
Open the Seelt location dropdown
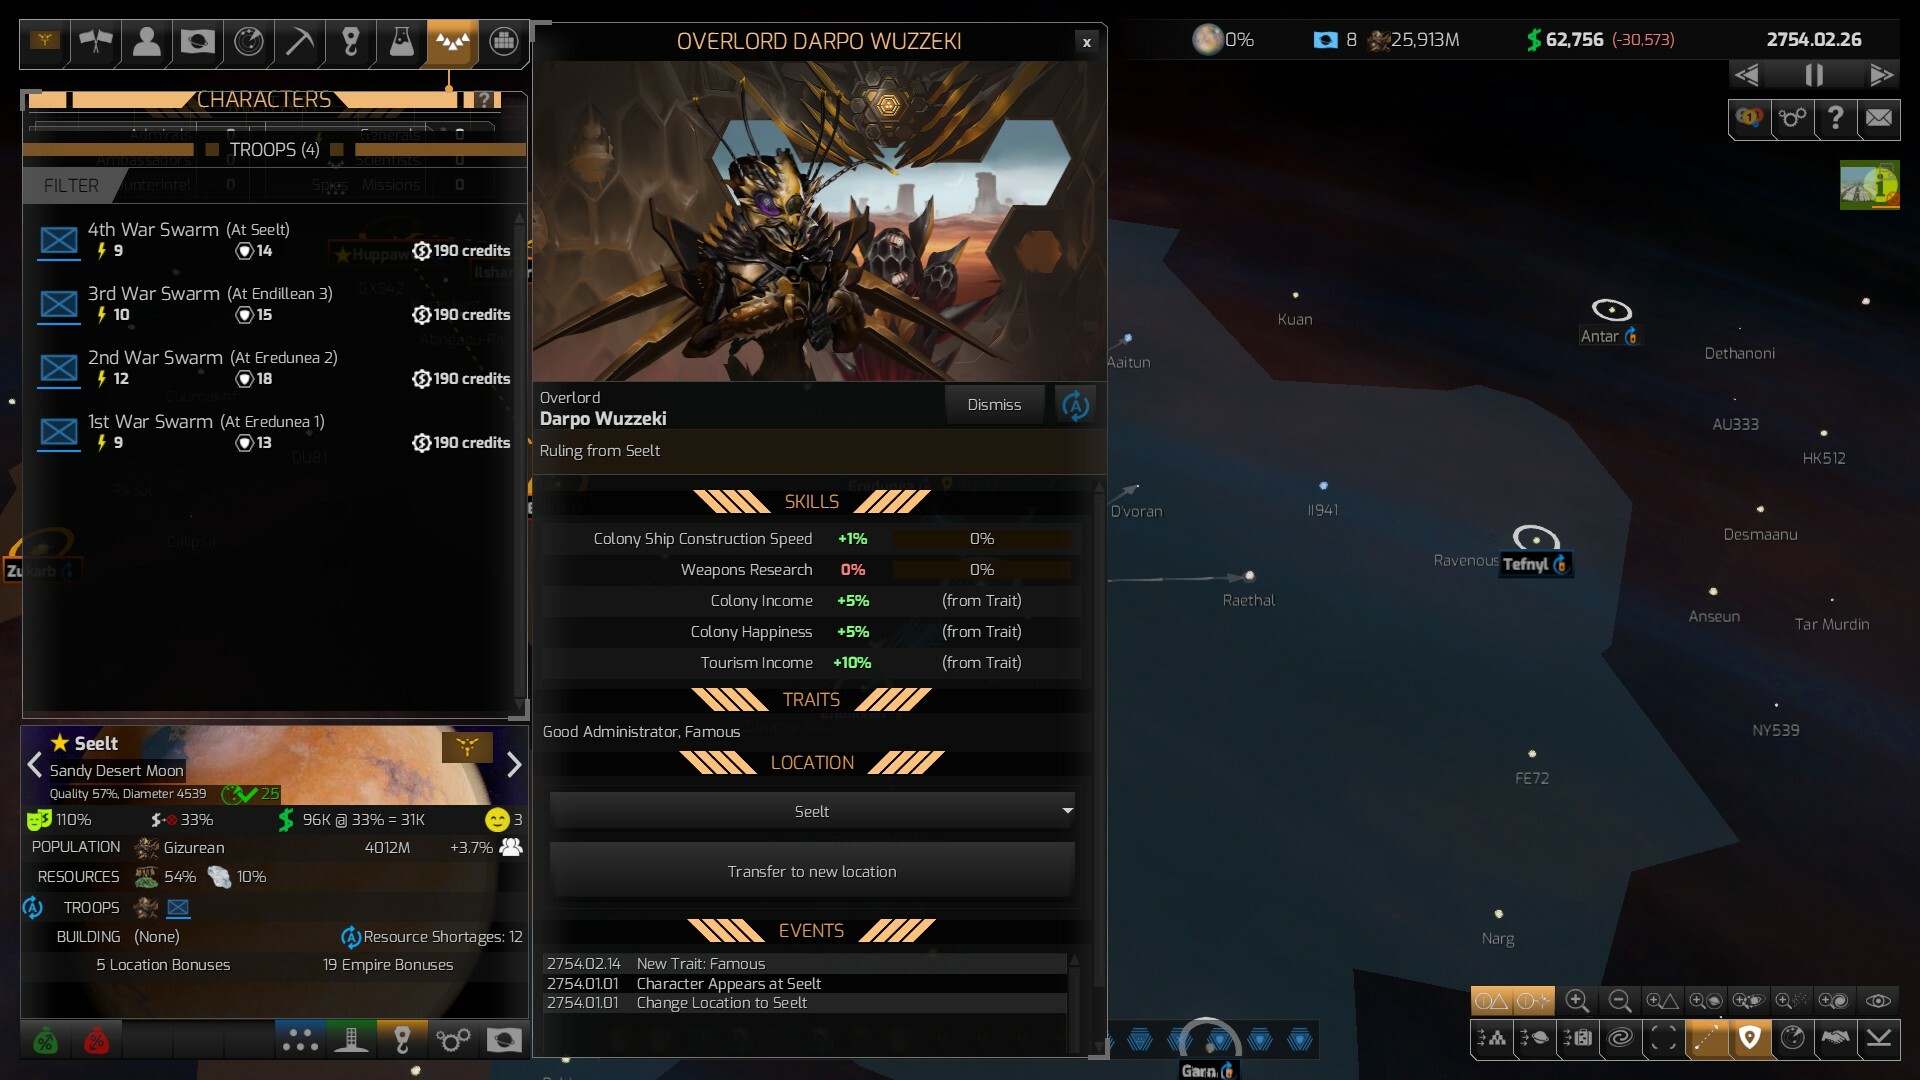click(812, 811)
